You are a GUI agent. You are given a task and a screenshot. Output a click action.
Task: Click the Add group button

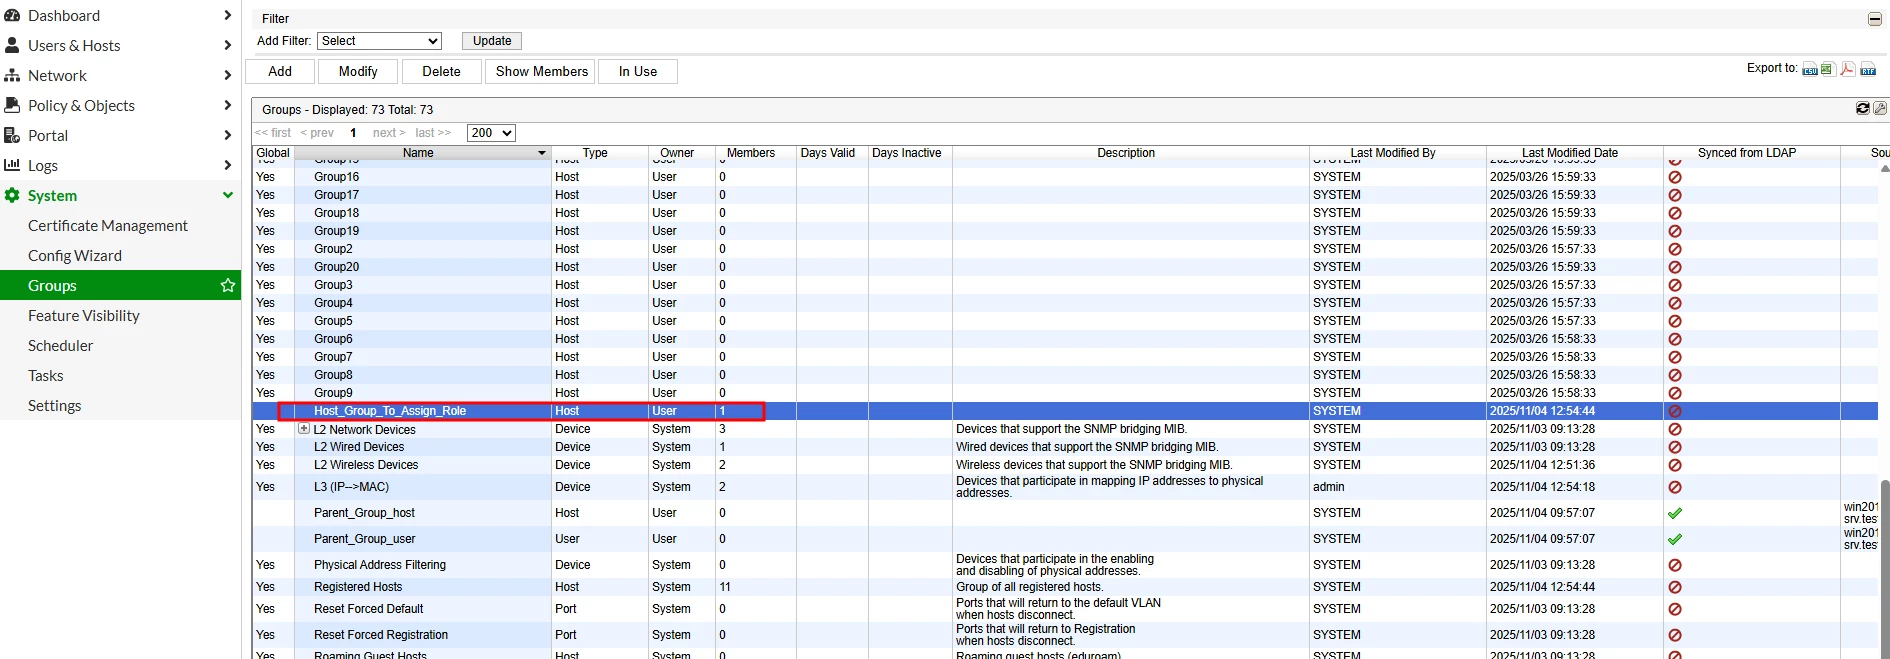(280, 71)
